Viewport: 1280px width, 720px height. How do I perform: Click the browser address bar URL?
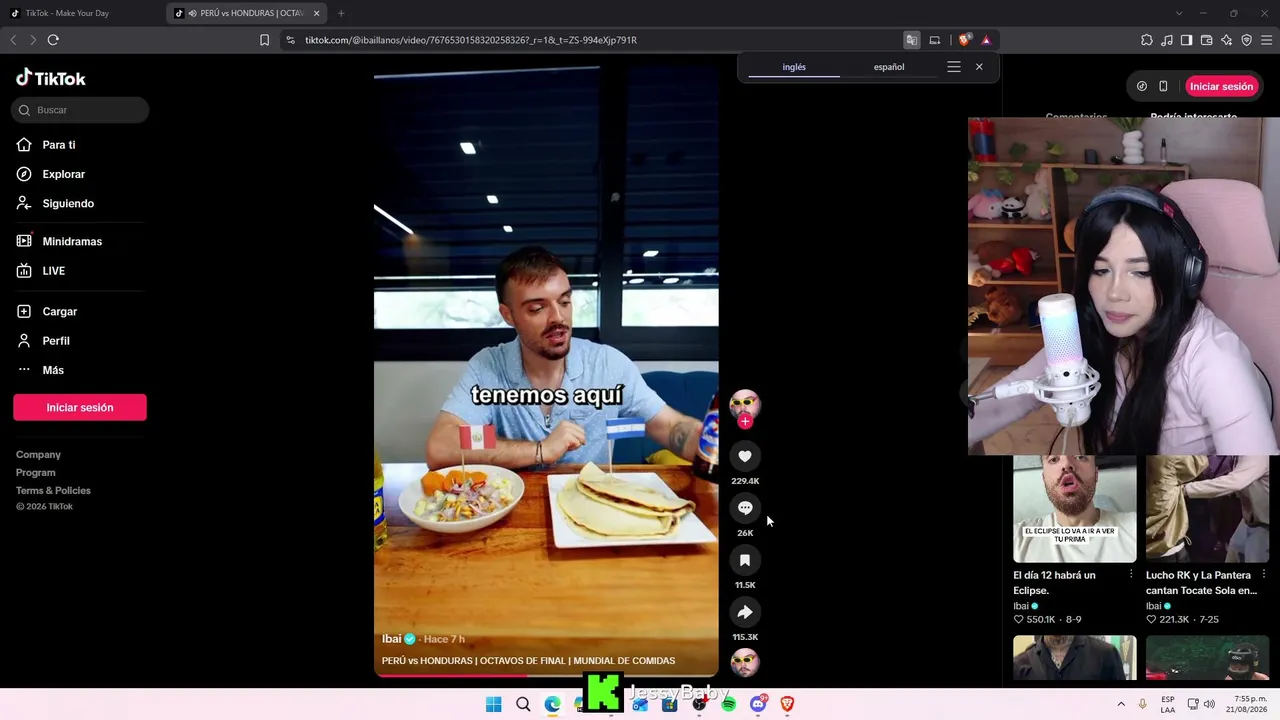[x=471, y=40]
